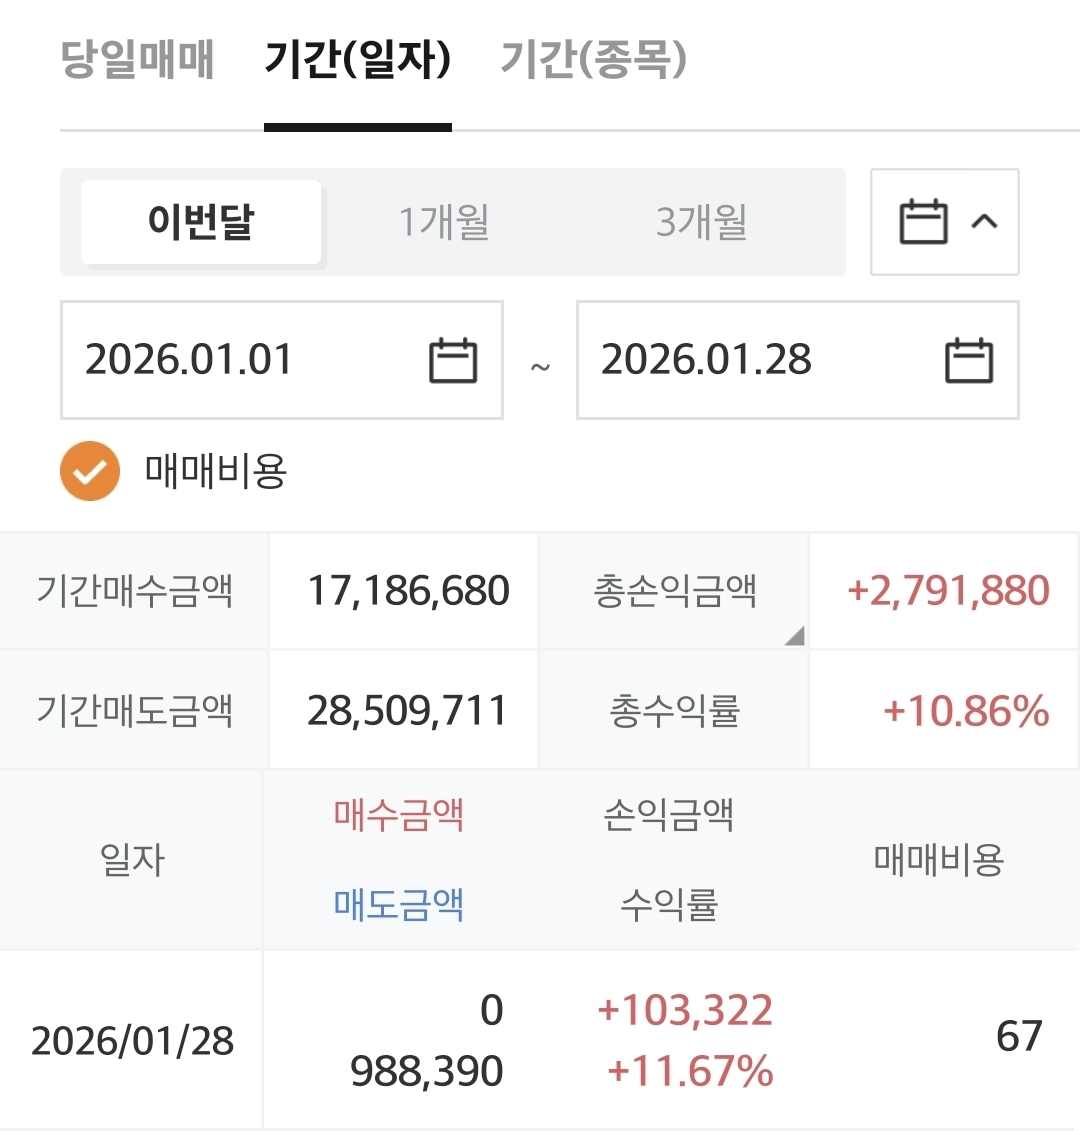The width and height of the screenshot is (1080, 1131).
Task: Expand 총손익금액 cell corner triangle
Action: [795, 636]
